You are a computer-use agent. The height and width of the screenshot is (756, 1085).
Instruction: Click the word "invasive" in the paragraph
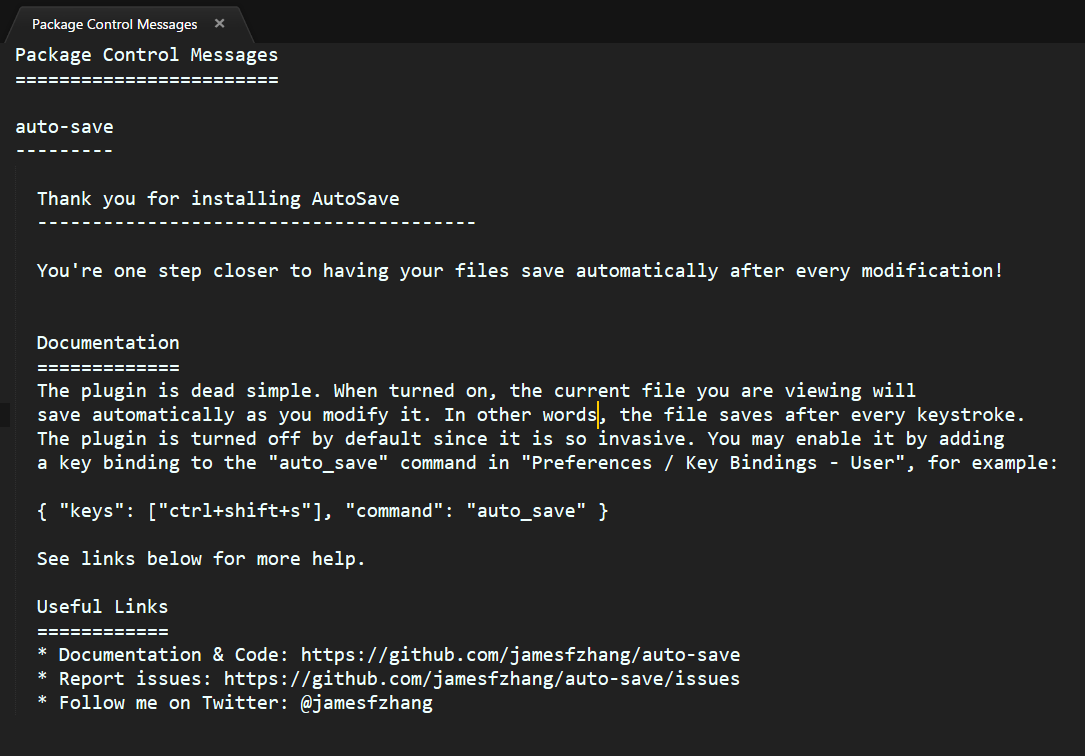coord(641,439)
